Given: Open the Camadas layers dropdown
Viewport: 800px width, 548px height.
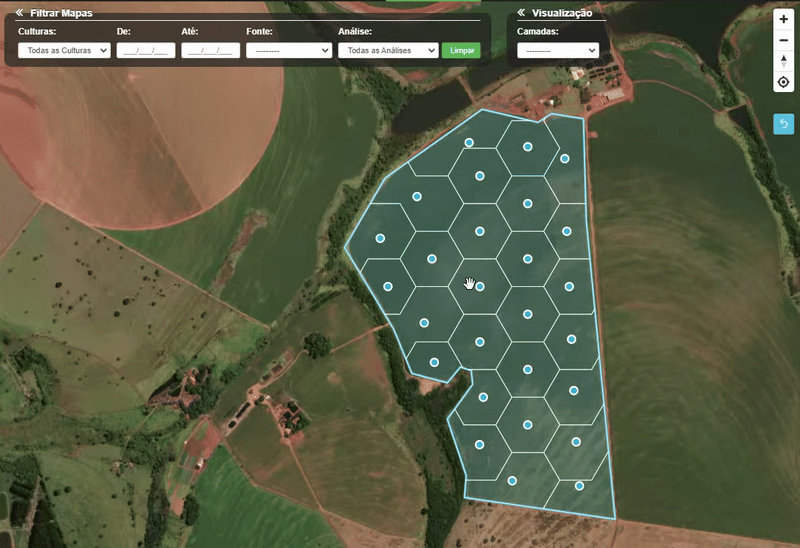Looking at the screenshot, I should tap(558, 50).
